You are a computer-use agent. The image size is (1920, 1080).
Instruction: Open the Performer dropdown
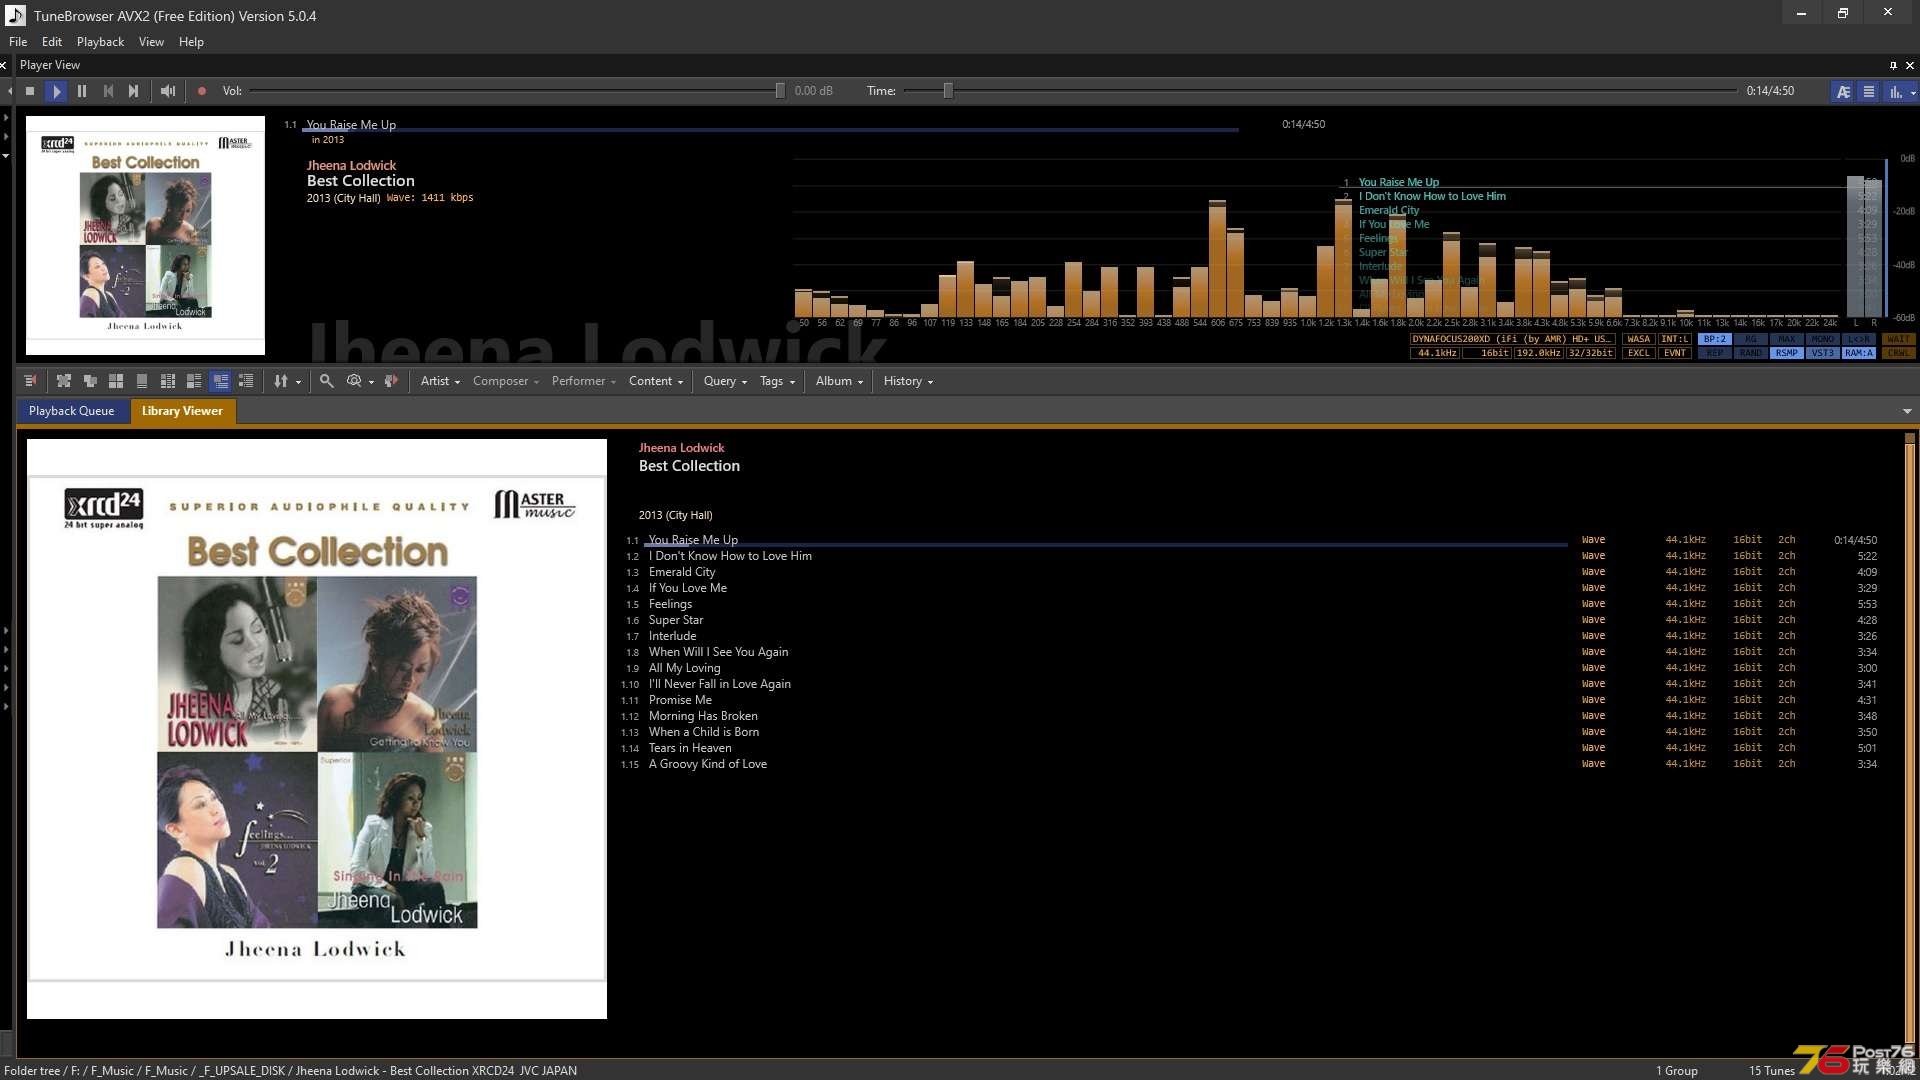[583, 381]
